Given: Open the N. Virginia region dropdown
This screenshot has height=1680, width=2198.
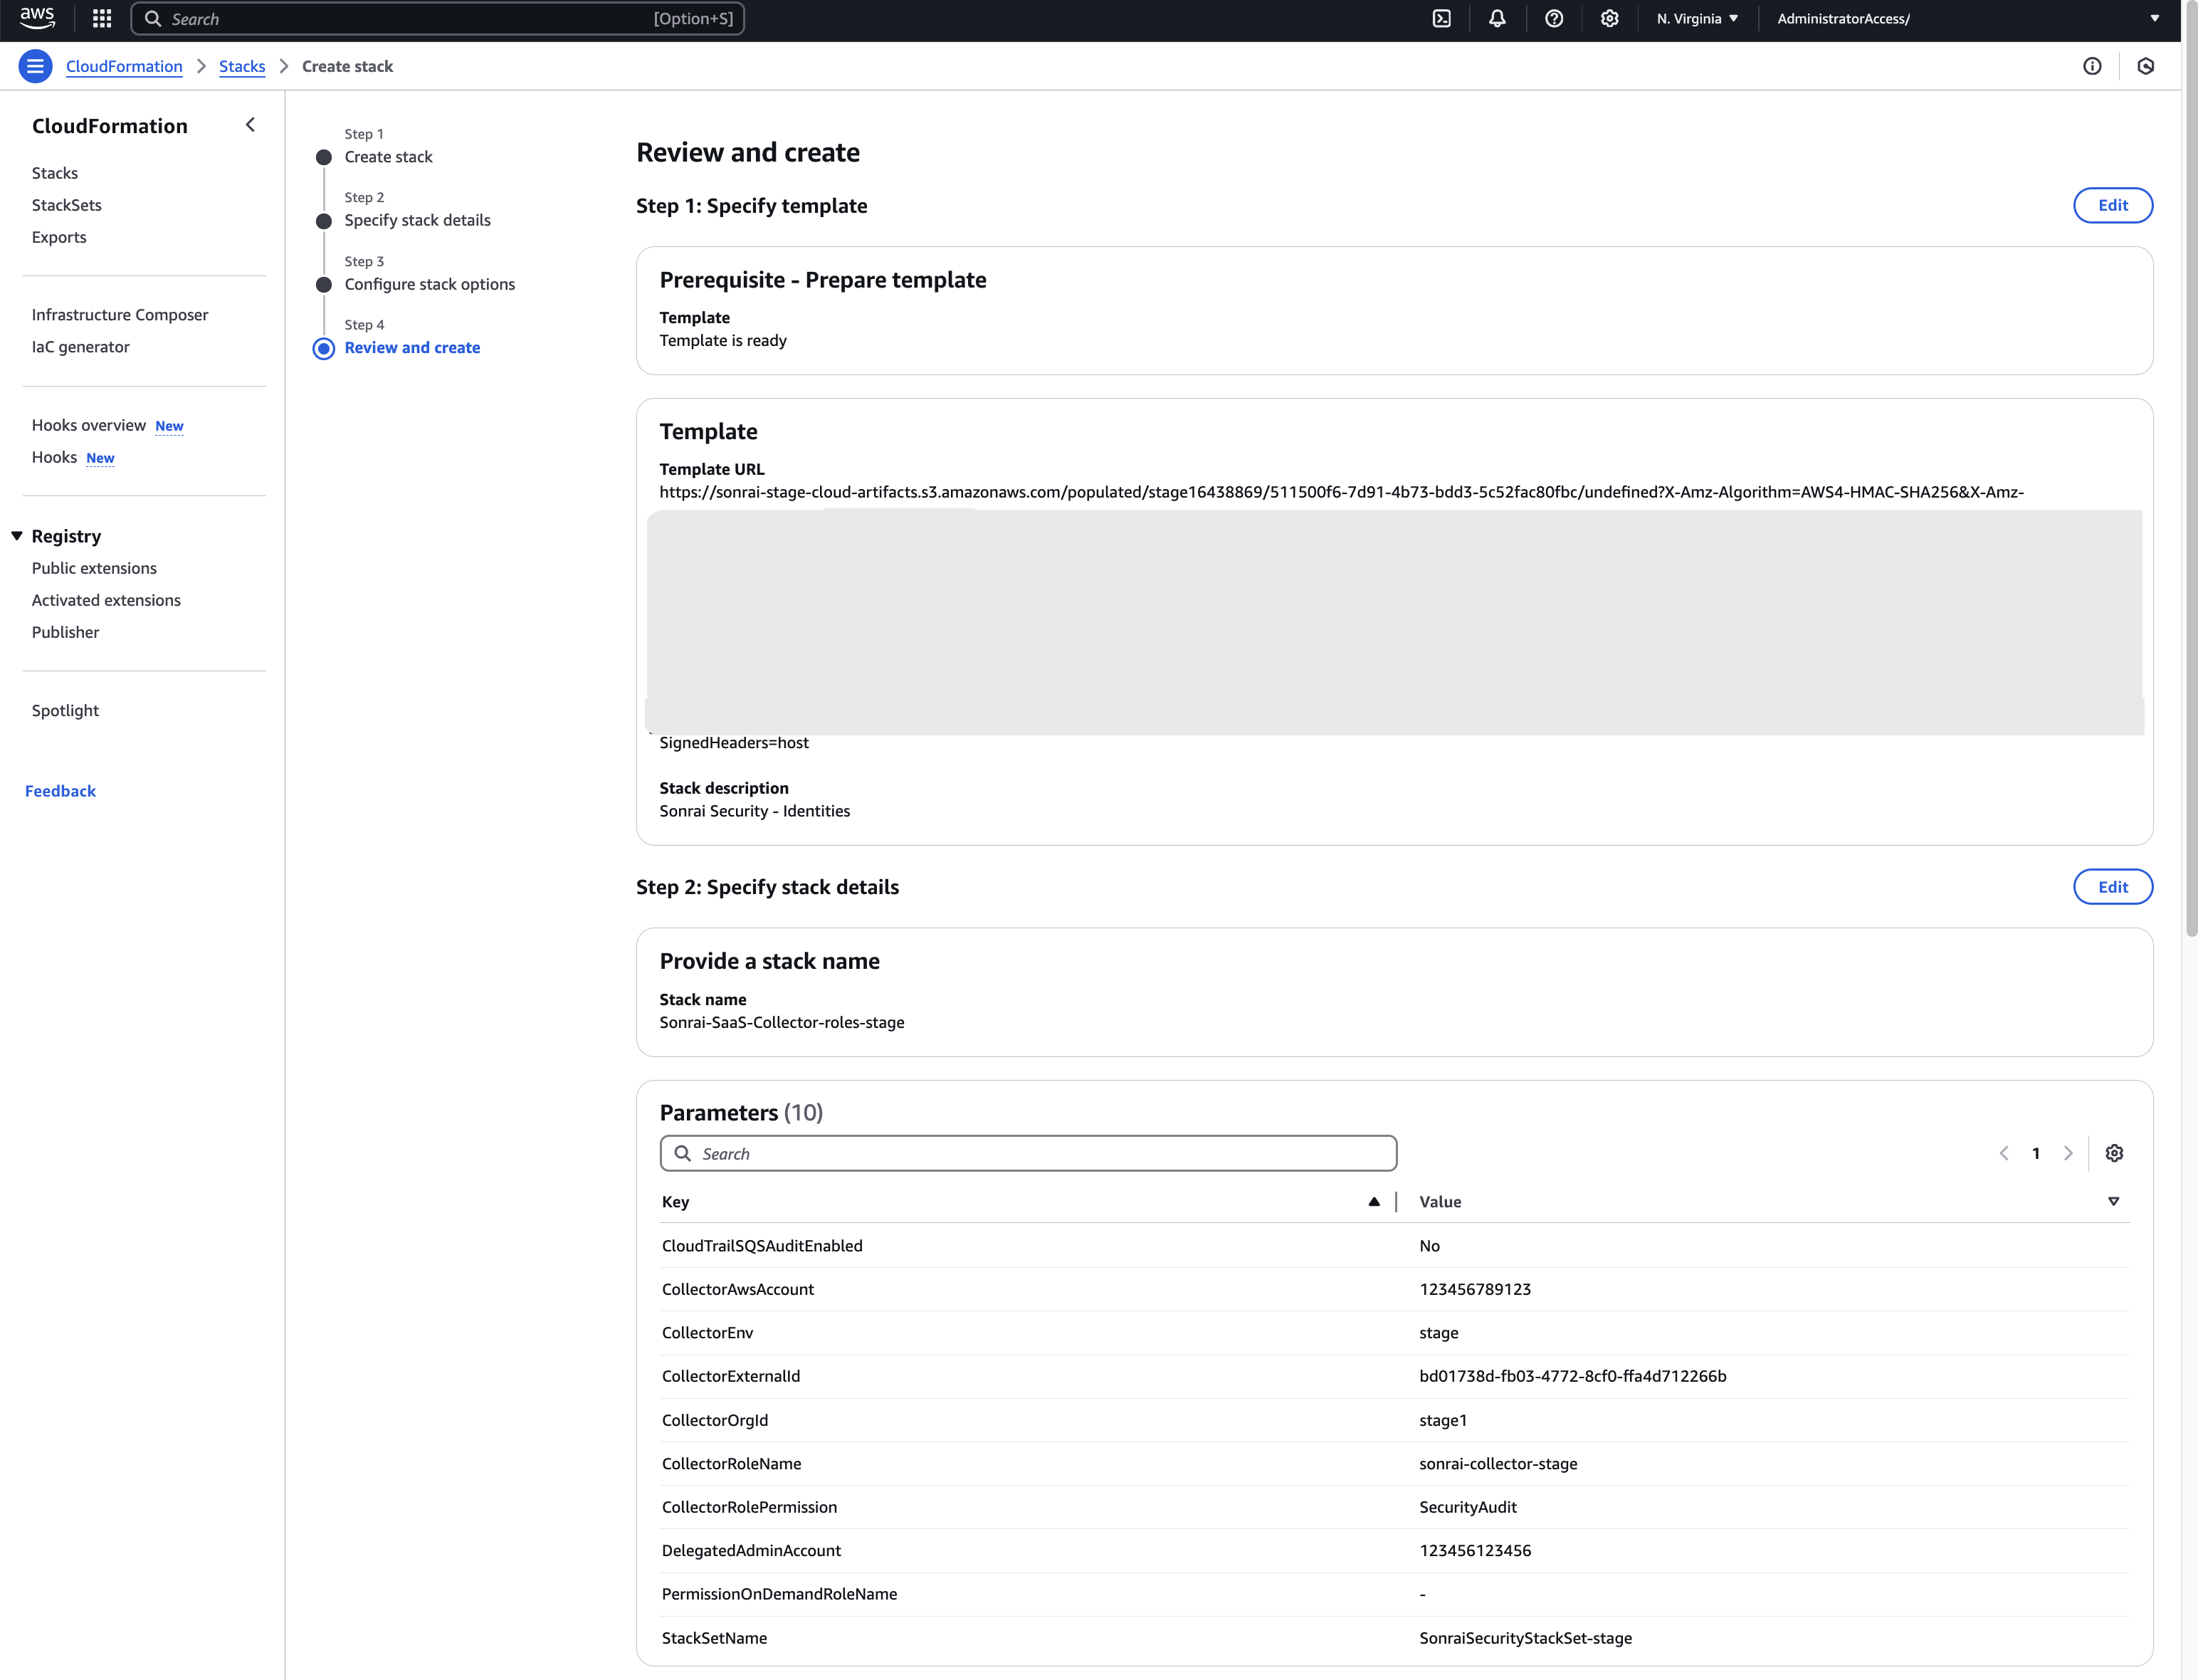Looking at the screenshot, I should click(x=1697, y=18).
